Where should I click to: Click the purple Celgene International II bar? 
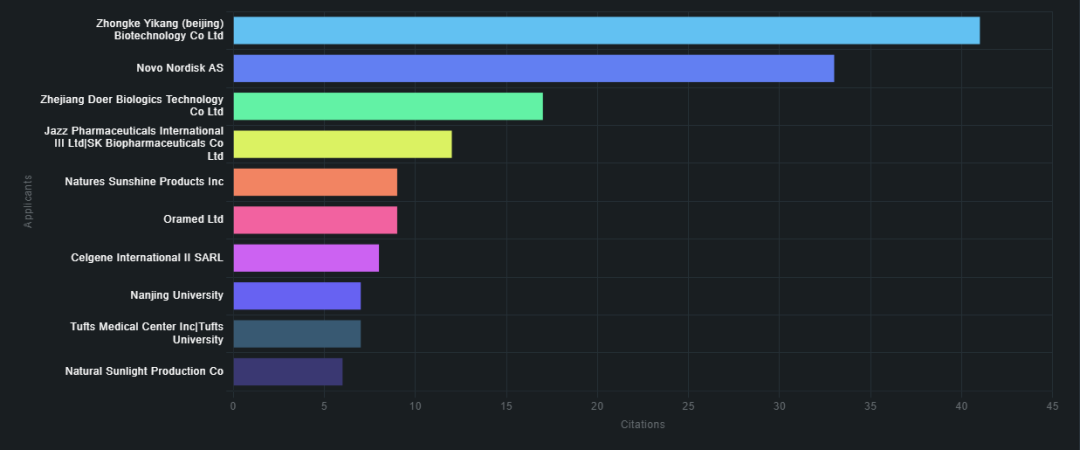[x=306, y=258]
